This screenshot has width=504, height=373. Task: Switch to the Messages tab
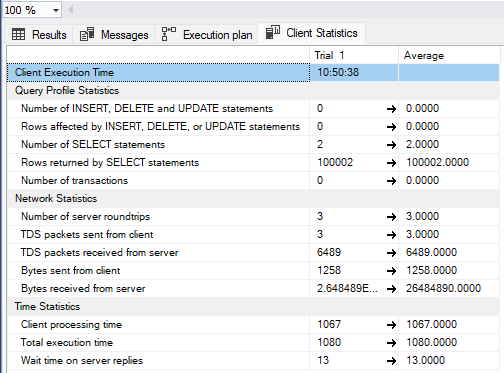tap(114, 35)
